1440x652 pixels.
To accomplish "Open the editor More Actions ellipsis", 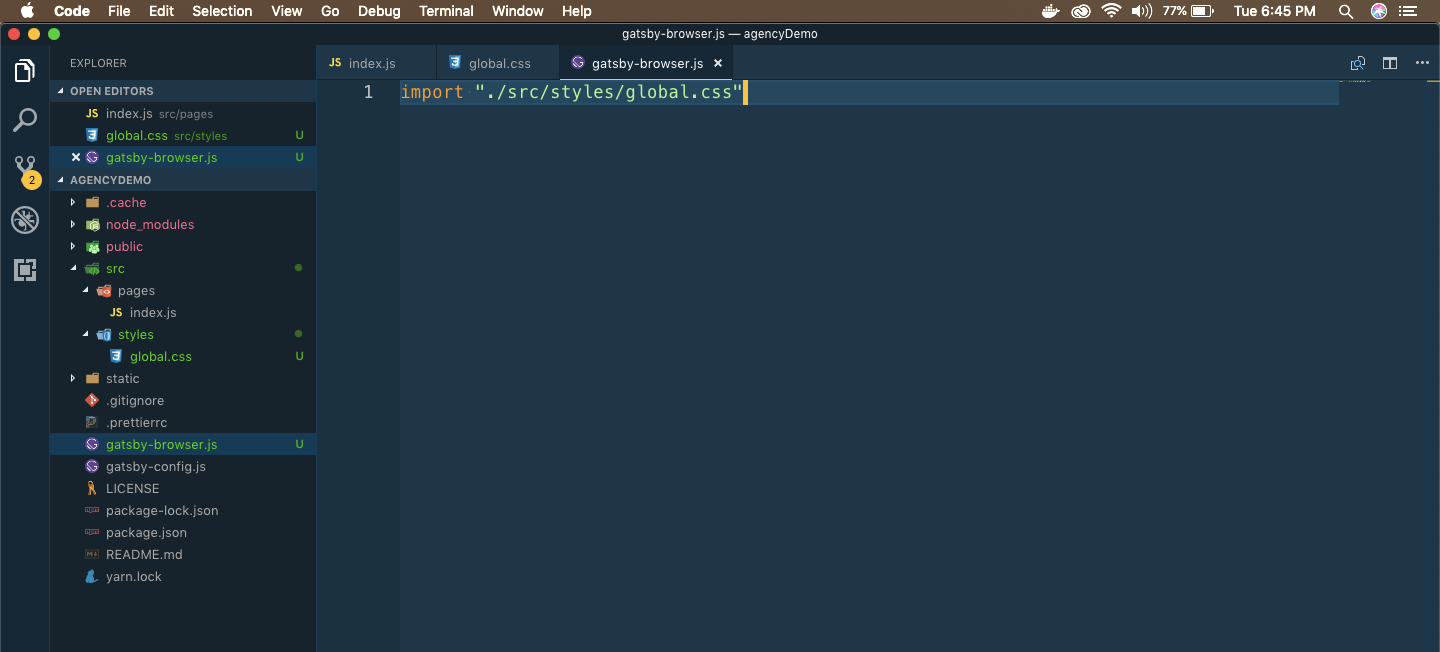I will coord(1422,63).
